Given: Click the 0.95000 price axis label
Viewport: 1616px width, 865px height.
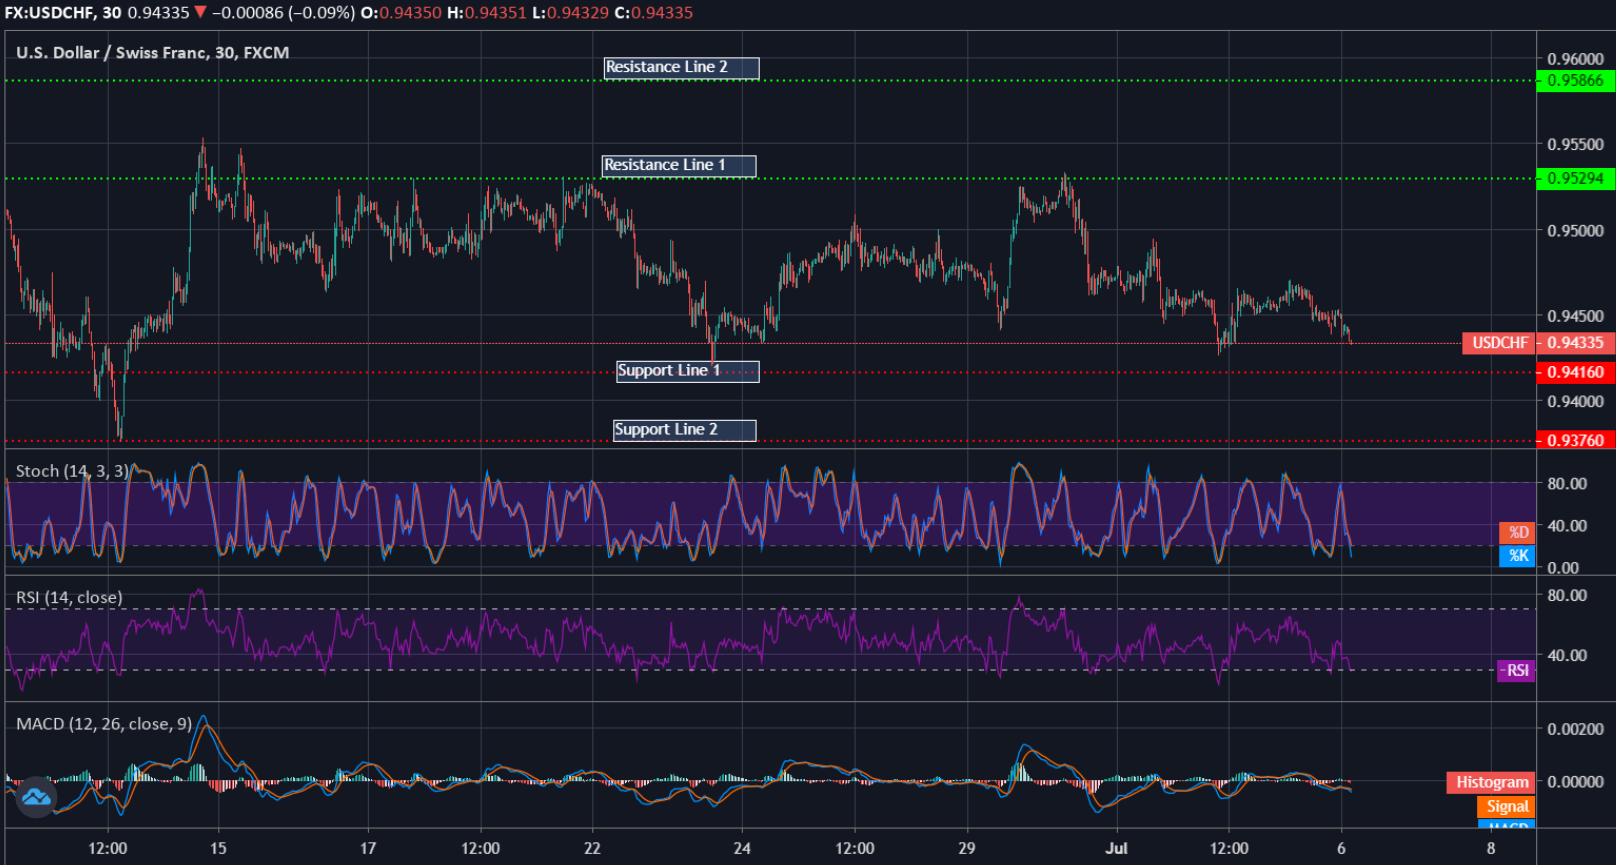Looking at the screenshot, I should tap(1575, 230).
